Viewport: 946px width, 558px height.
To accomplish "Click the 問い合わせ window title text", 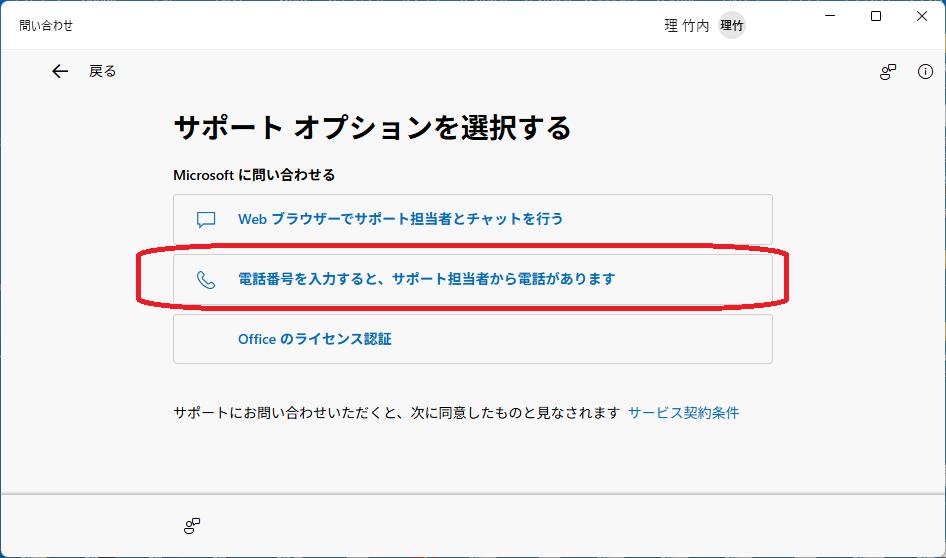I will pyautogui.click(x=46, y=25).
